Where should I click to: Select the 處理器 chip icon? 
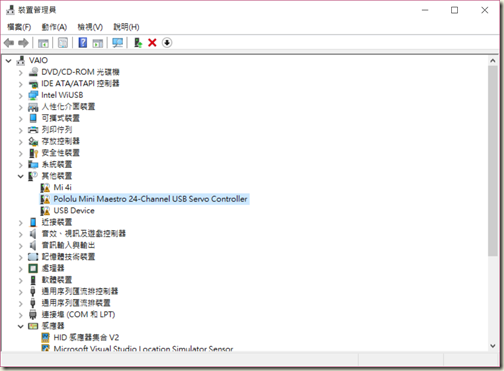click(x=33, y=268)
